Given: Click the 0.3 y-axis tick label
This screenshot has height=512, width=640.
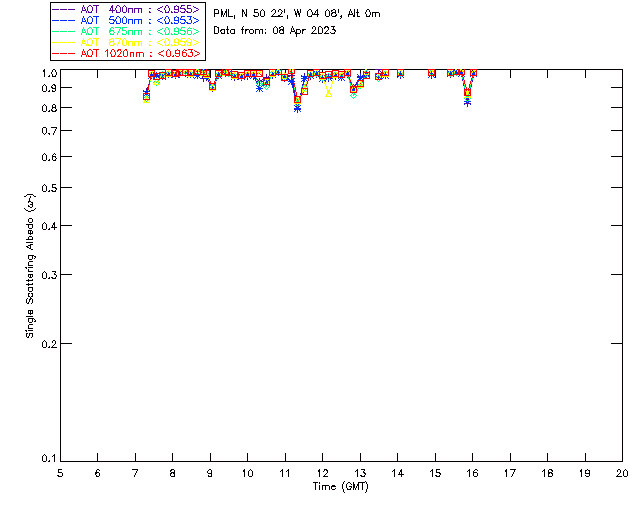Looking at the screenshot, I should coord(49,275).
